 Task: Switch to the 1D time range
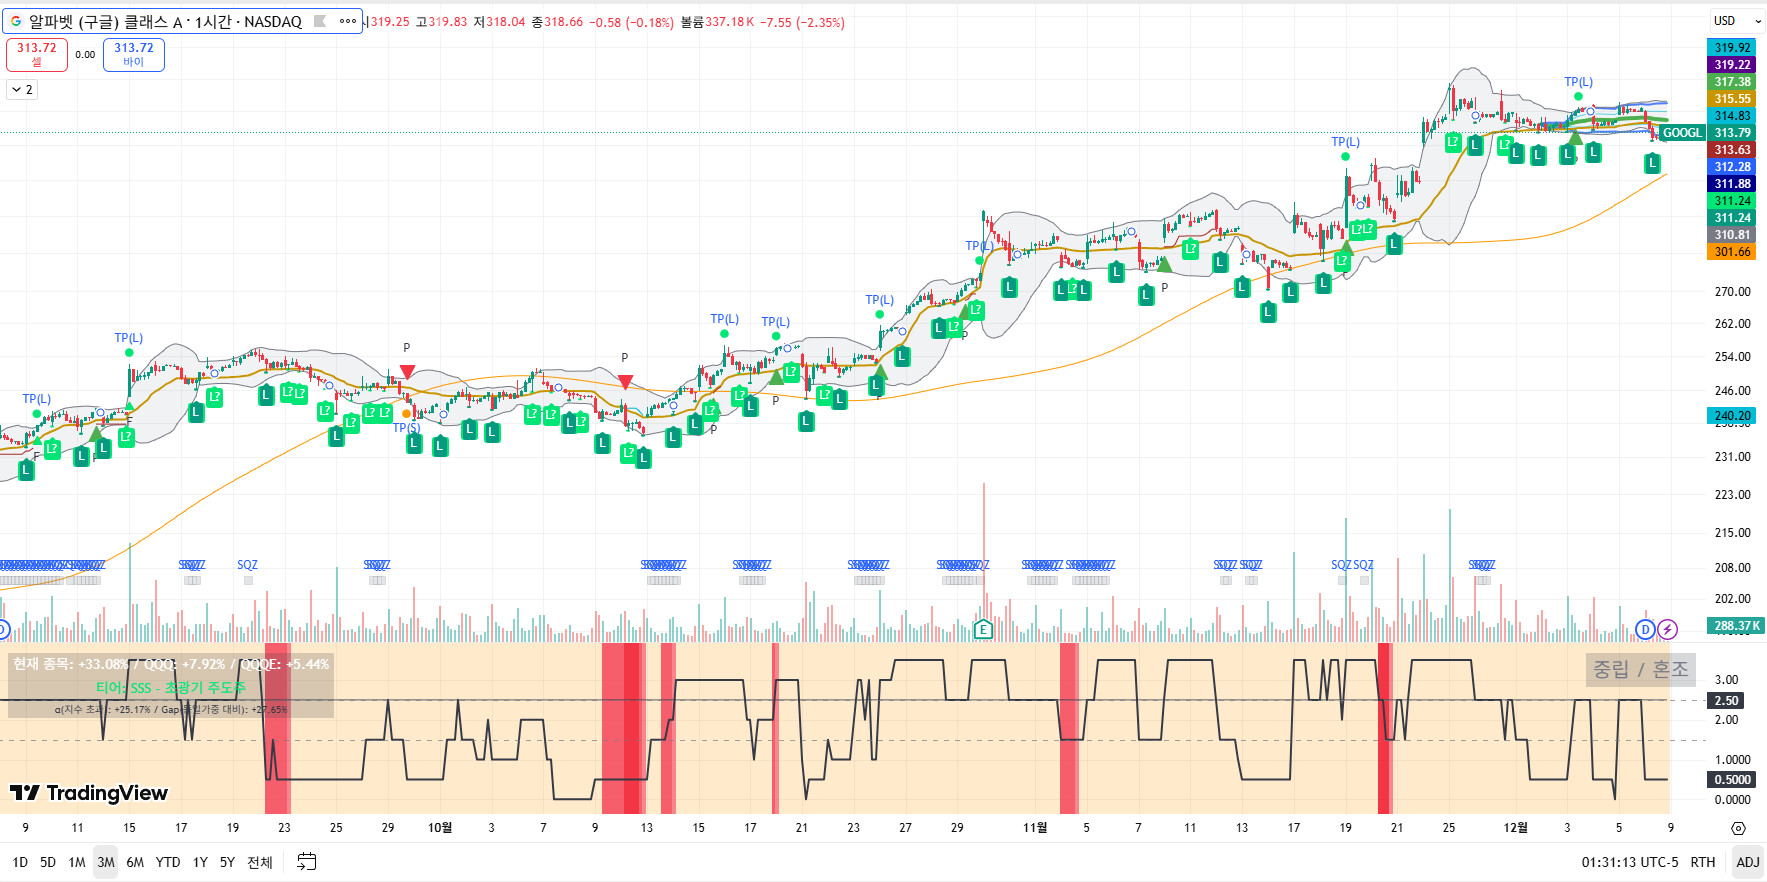click(x=20, y=862)
